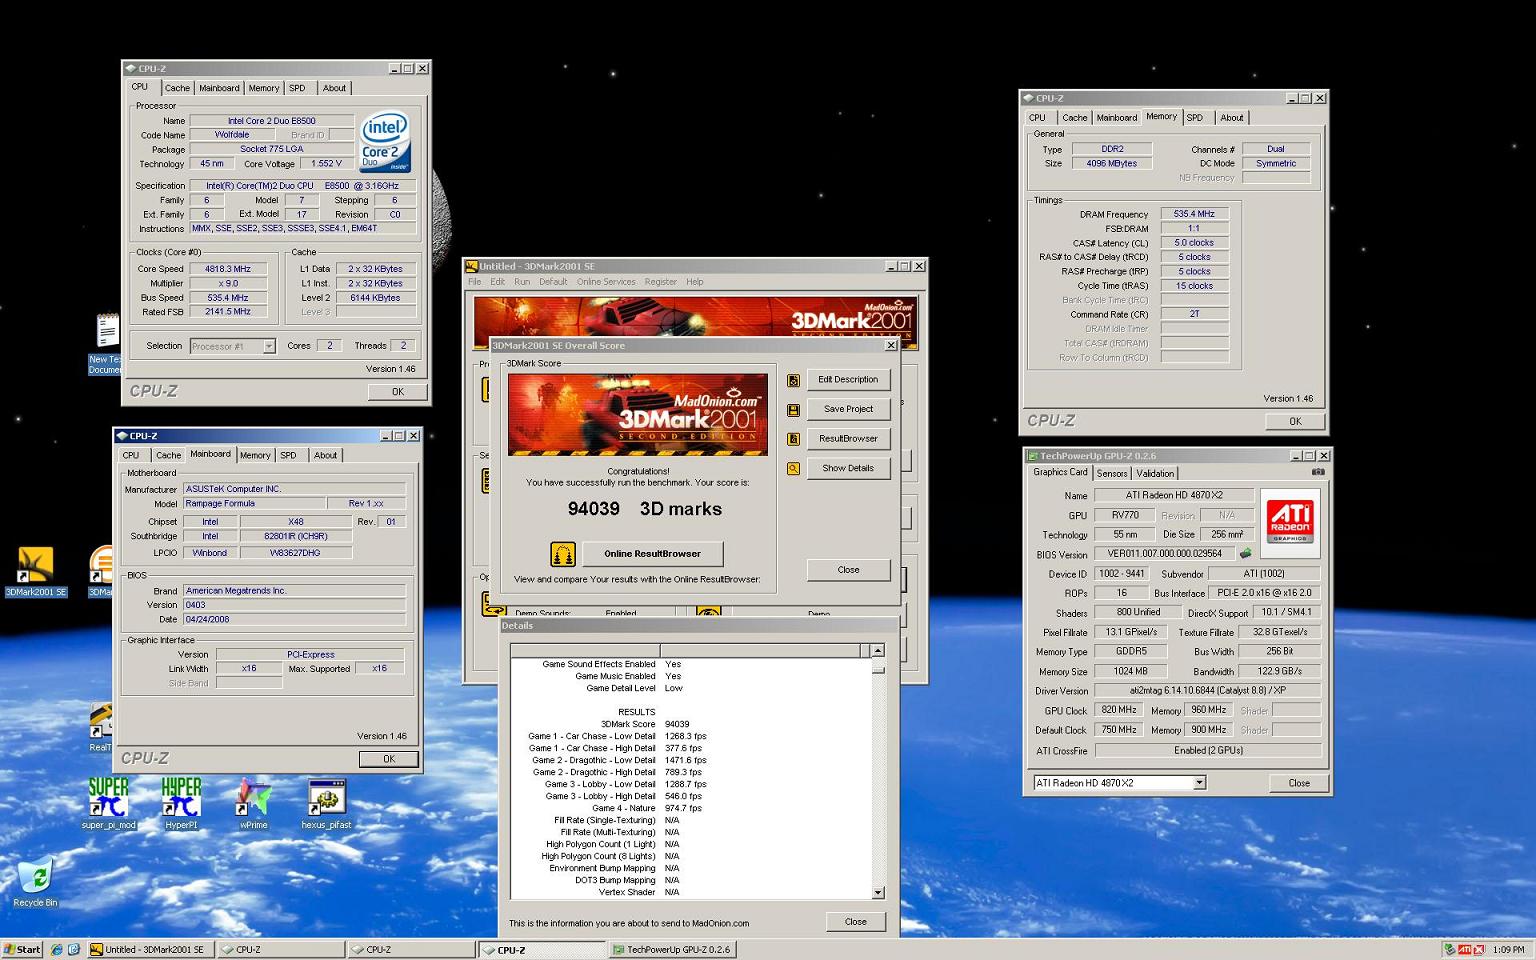Click the 4818.3 MHz Core Speed value

(228, 269)
